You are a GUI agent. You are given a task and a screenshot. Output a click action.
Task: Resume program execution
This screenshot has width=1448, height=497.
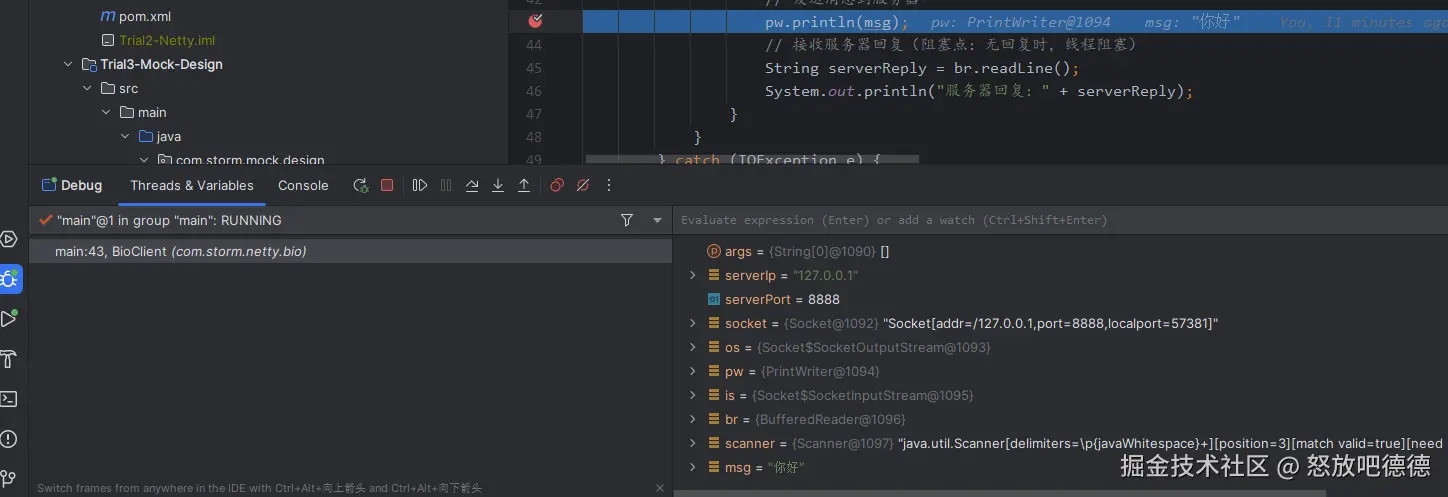[420, 185]
